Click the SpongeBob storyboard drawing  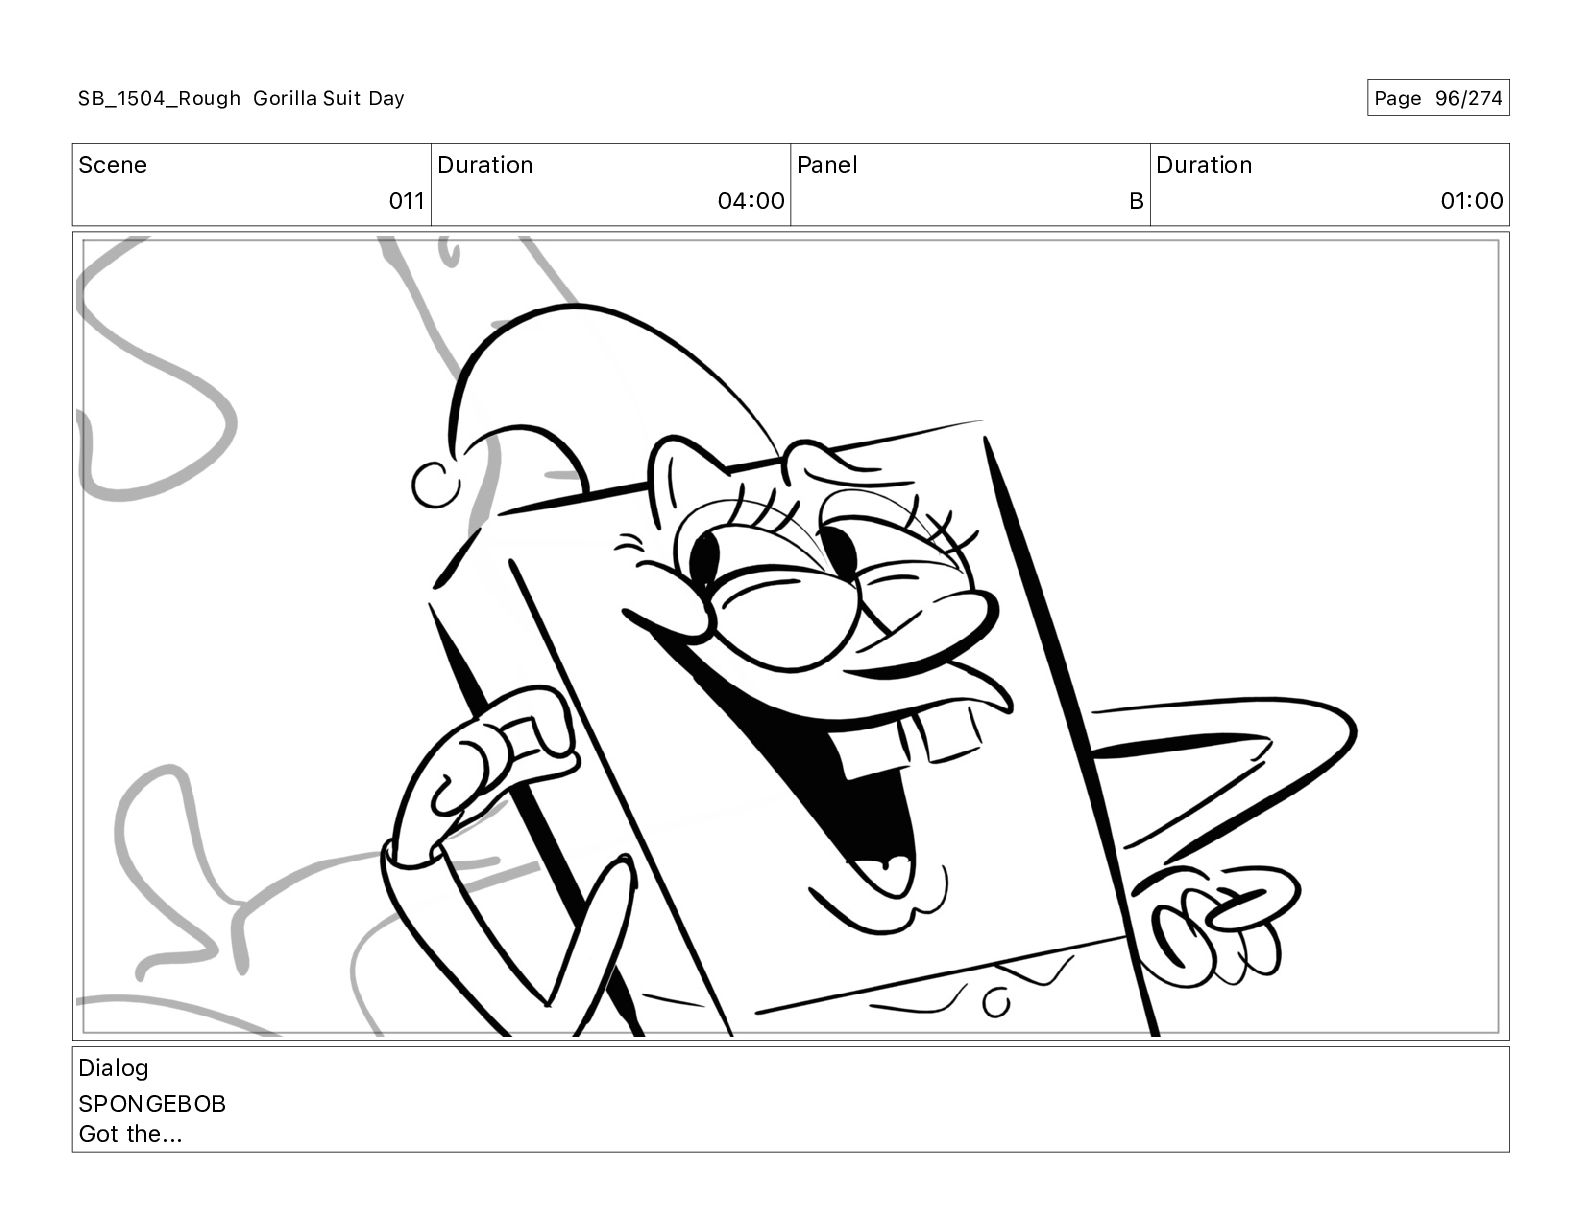790,636
